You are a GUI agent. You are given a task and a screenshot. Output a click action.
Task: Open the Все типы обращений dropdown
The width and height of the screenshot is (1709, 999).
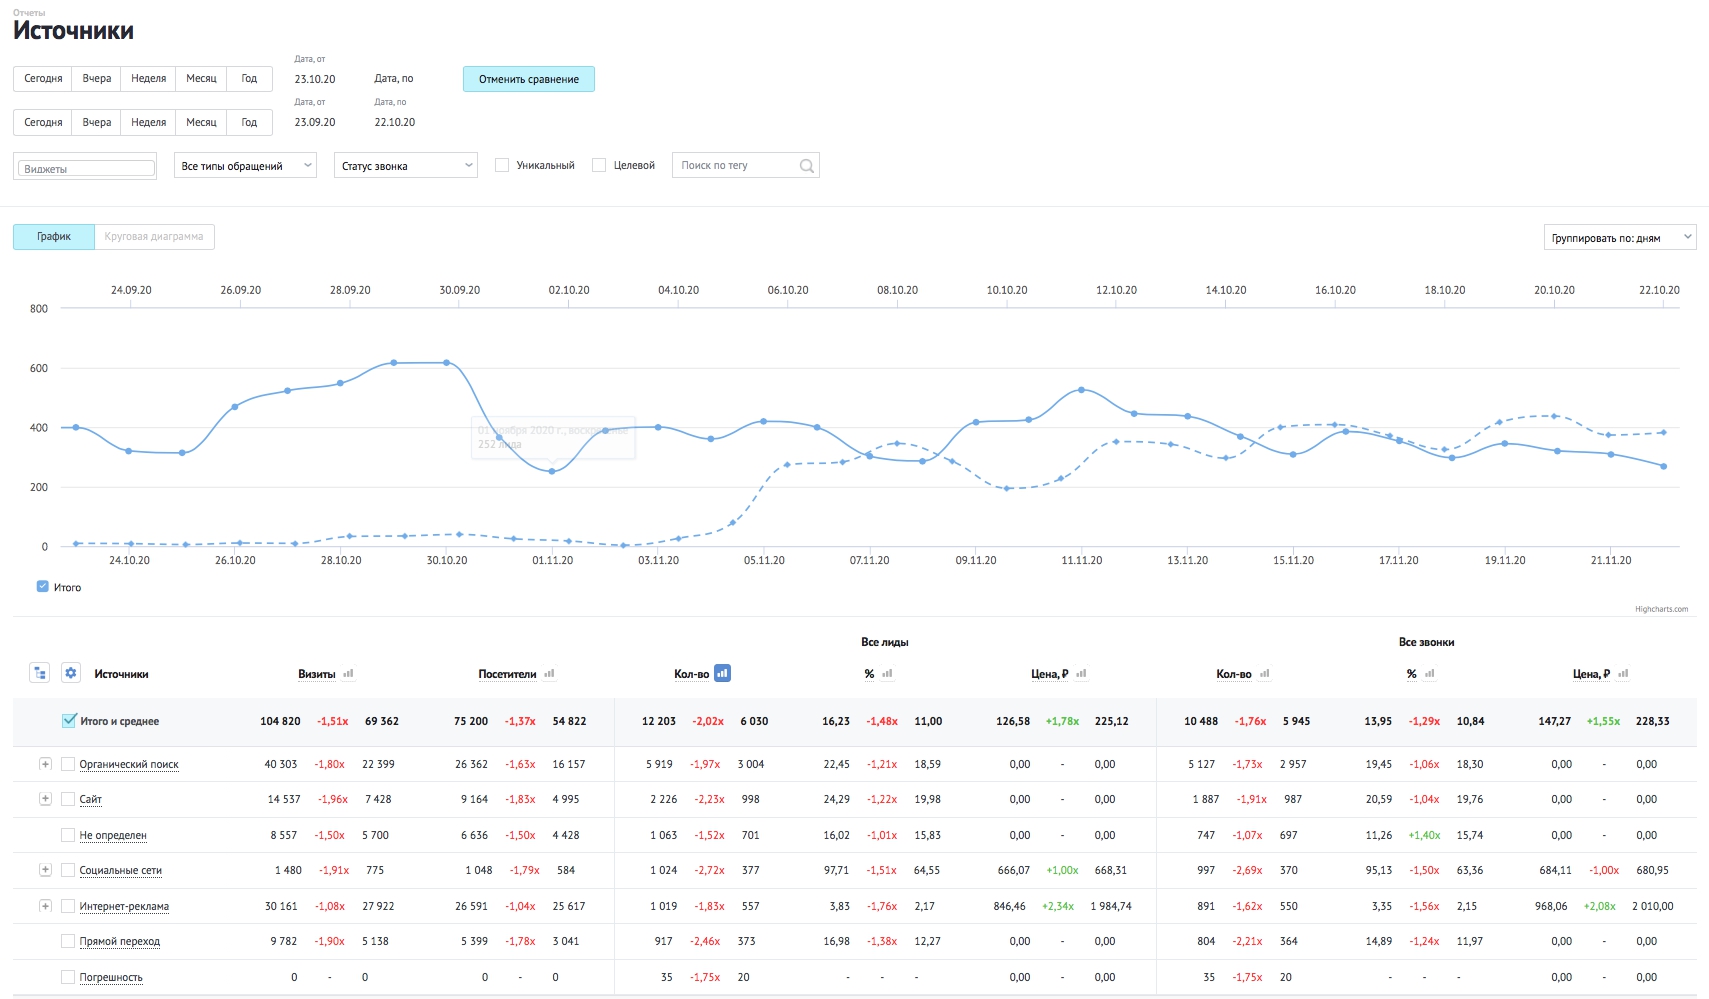tap(245, 166)
